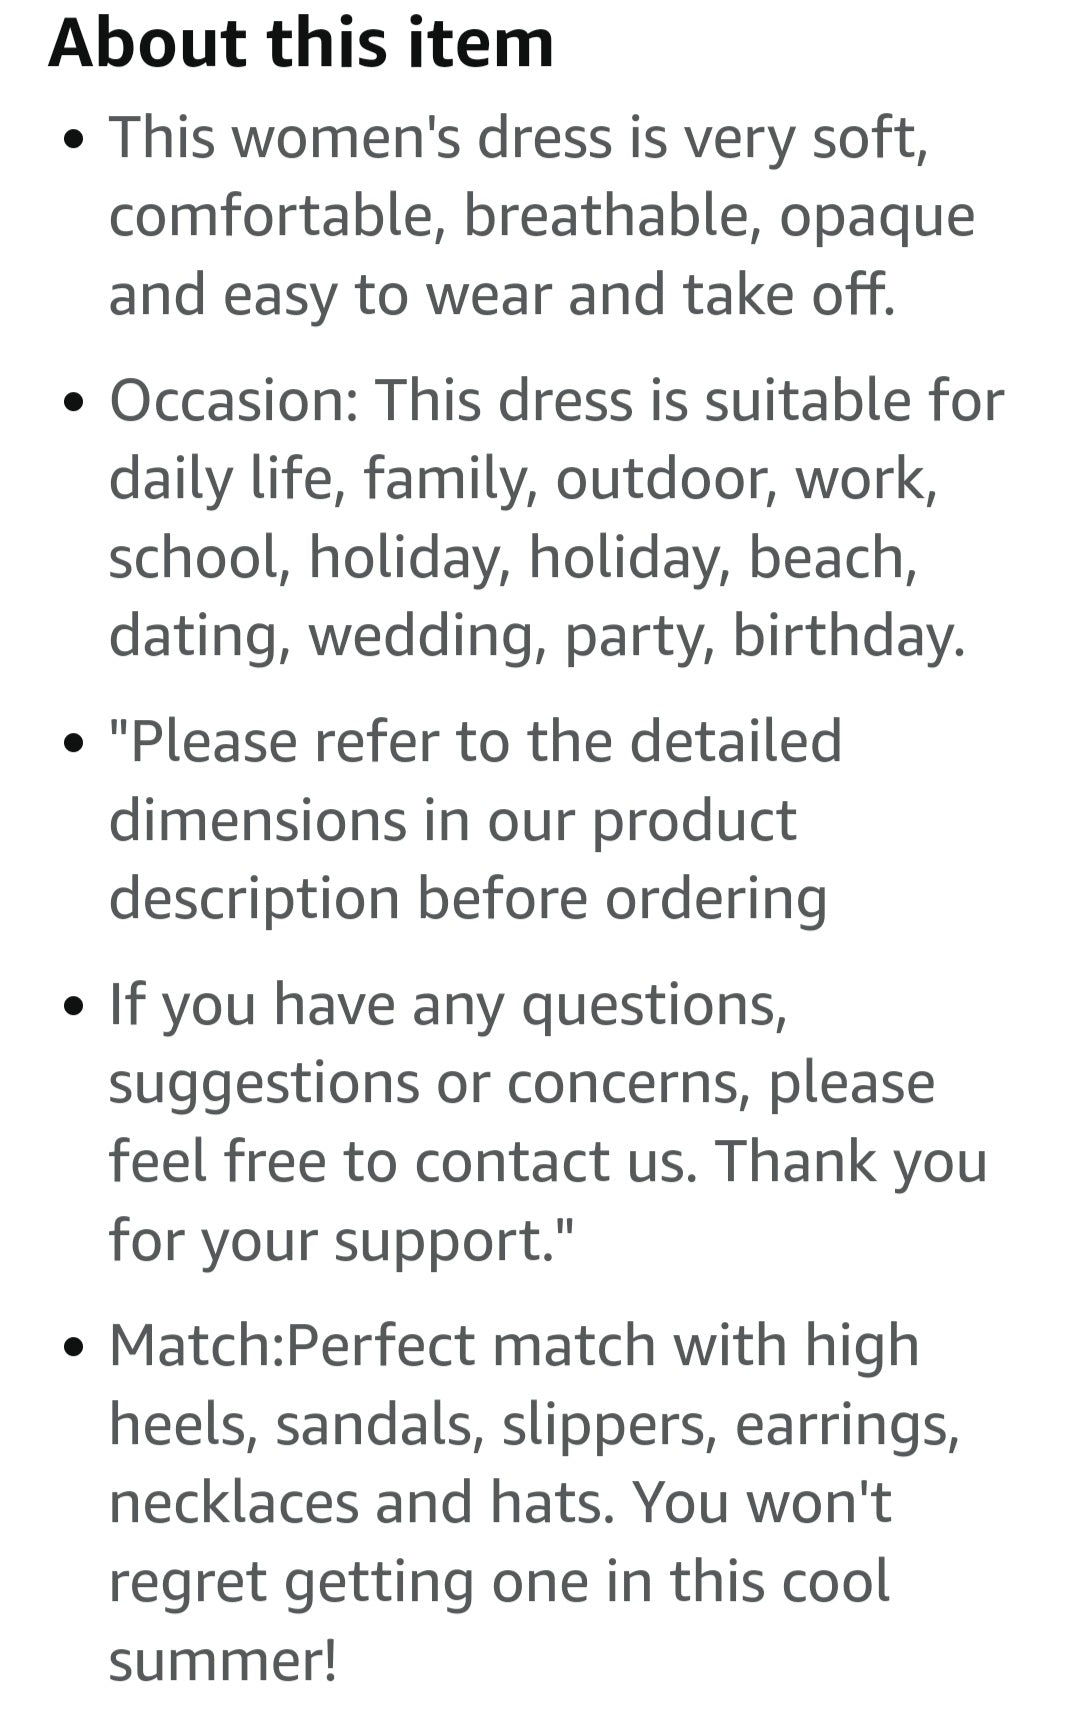Click the "Thank you" text
Screen dimensions: 1080x1732
[850, 1162]
